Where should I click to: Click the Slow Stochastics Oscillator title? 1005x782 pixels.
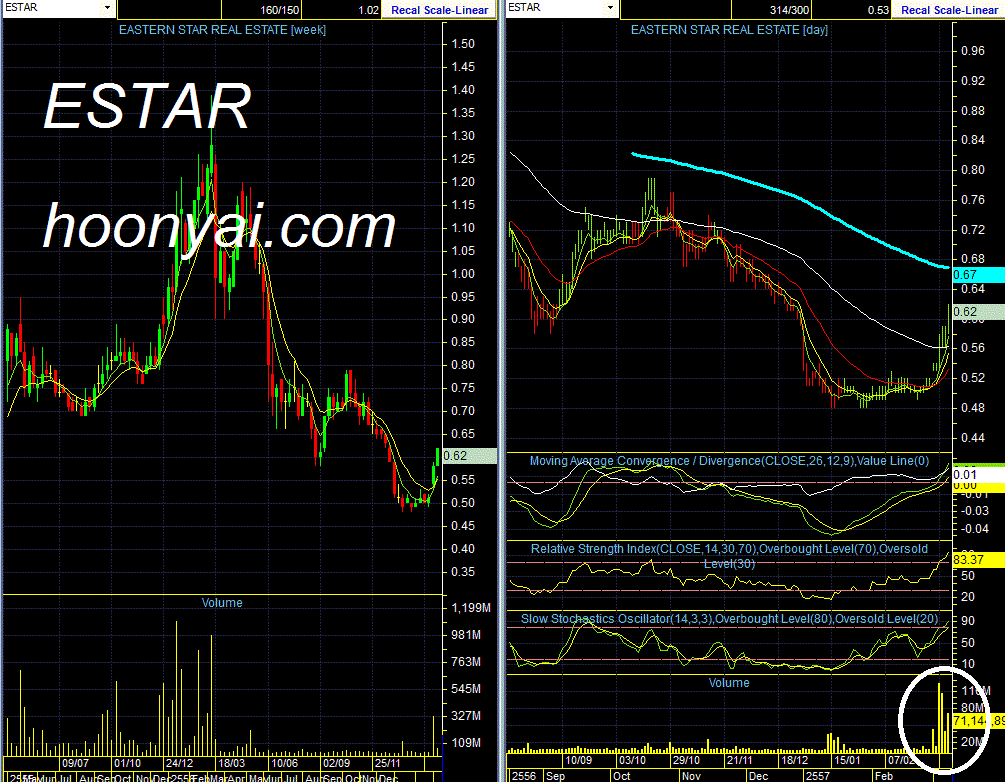[729, 619]
